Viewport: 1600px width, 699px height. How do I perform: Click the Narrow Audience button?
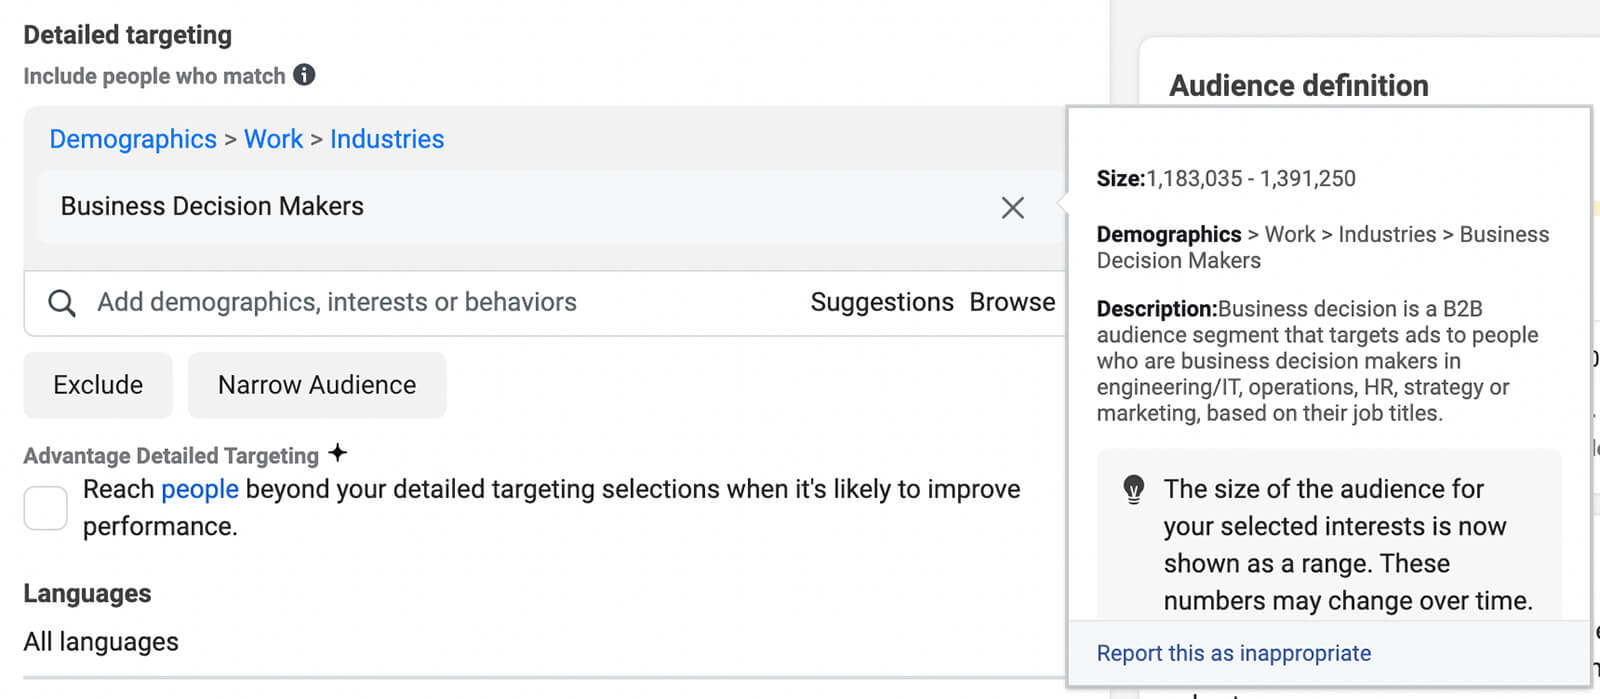coord(317,385)
